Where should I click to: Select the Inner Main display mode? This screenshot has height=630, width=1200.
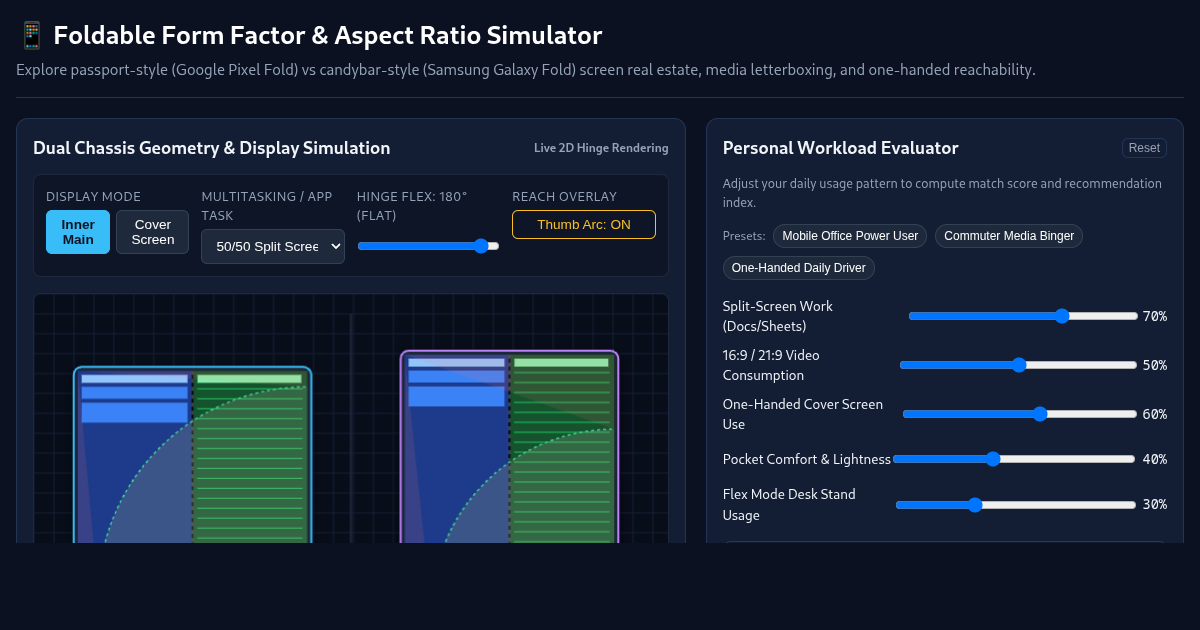pos(78,232)
